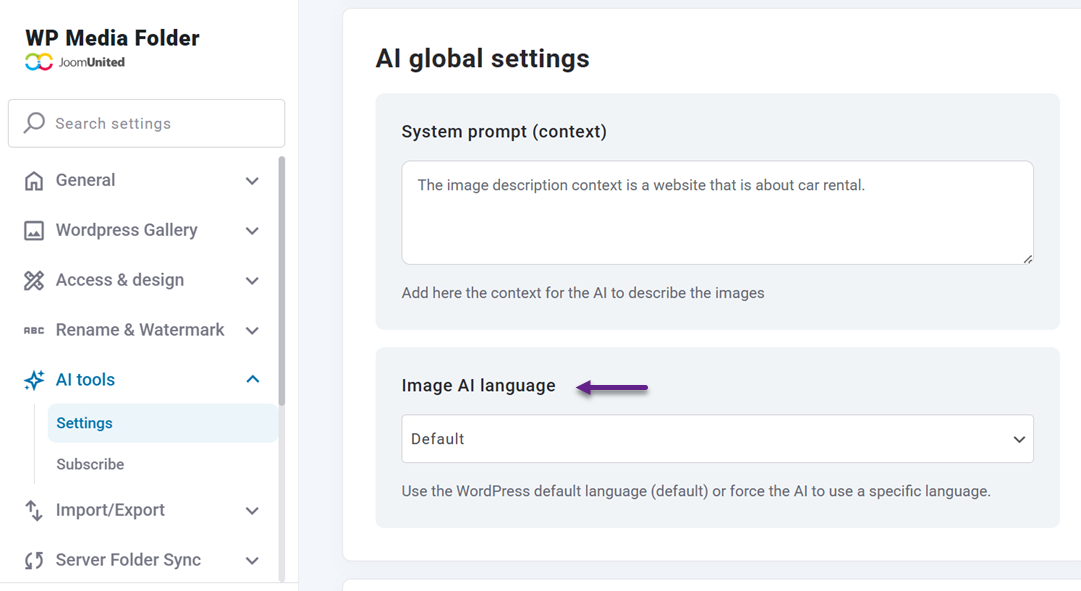The width and height of the screenshot is (1081, 591).
Task: Select the AI tools sparkle icon
Action: pyautogui.click(x=33, y=380)
